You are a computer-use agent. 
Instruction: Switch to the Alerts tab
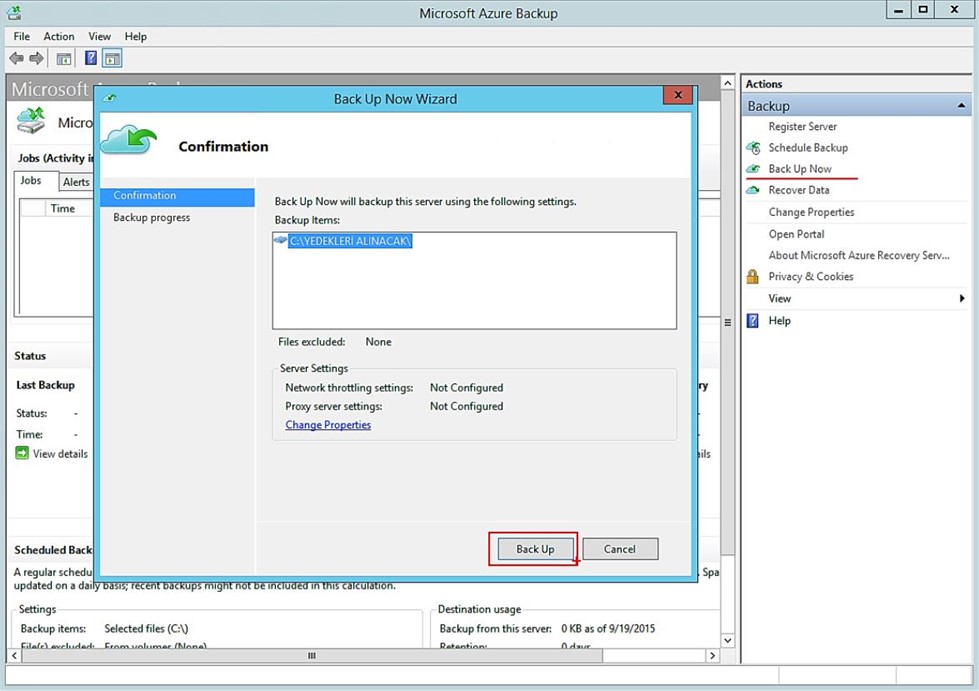76,182
